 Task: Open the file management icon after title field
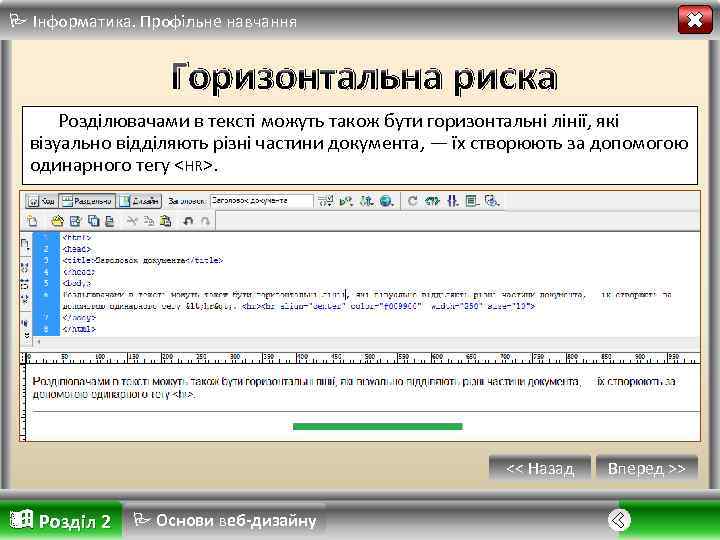(x=326, y=201)
